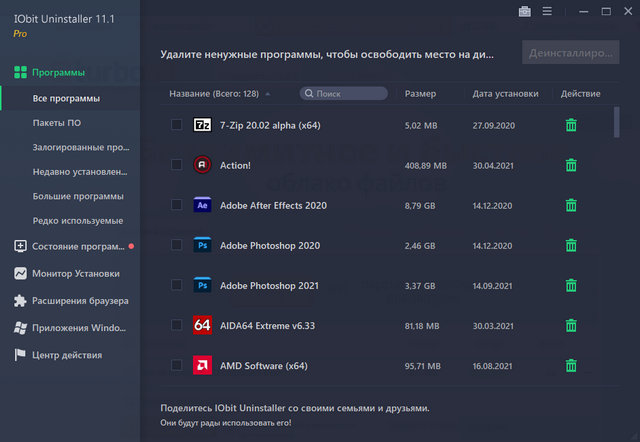Screen dimensions: 640x442
Task: Expand Состояние программ section
Action: click(70, 246)
